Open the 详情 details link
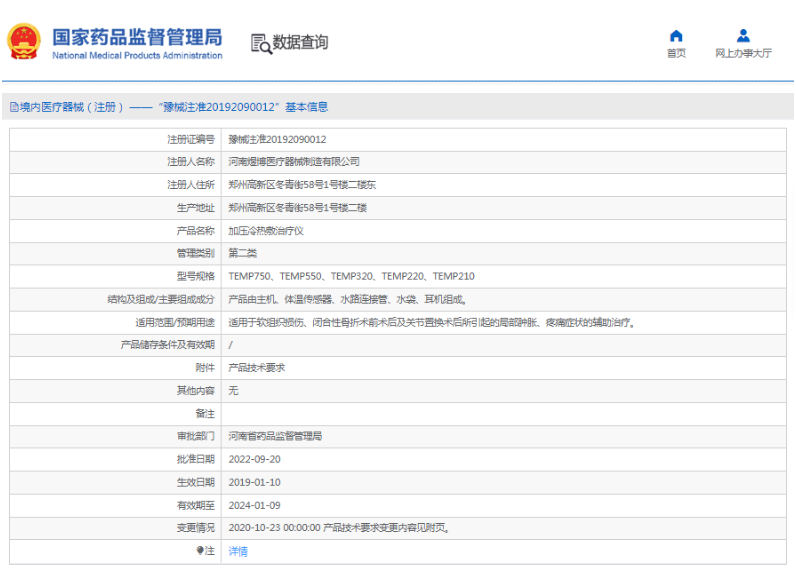 pyautogui.click(x=238, y=551)
